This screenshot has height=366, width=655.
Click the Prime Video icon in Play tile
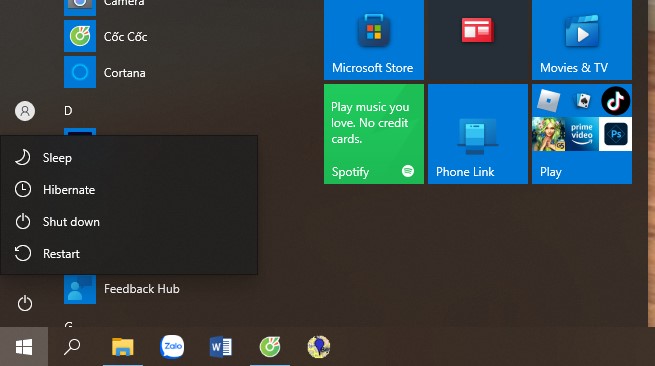click(x=582, y=134)
